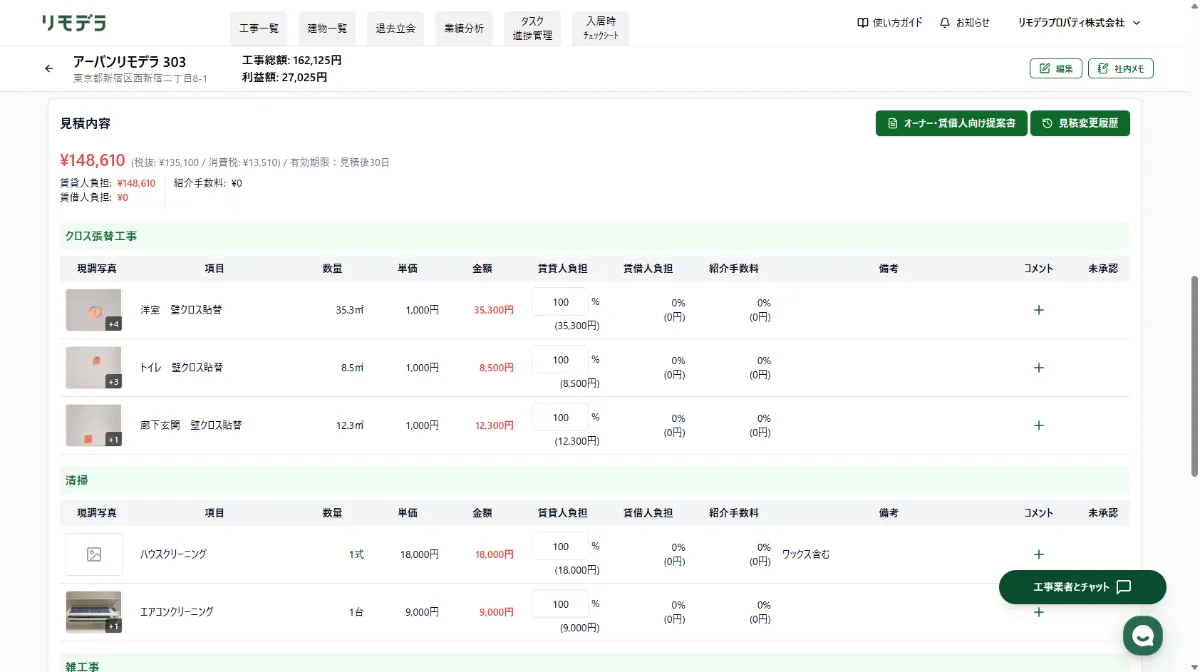Viewport: 1200px width, 672px height.
Task: Switch to the 建物一覧 tab
Action: point(327,29)
